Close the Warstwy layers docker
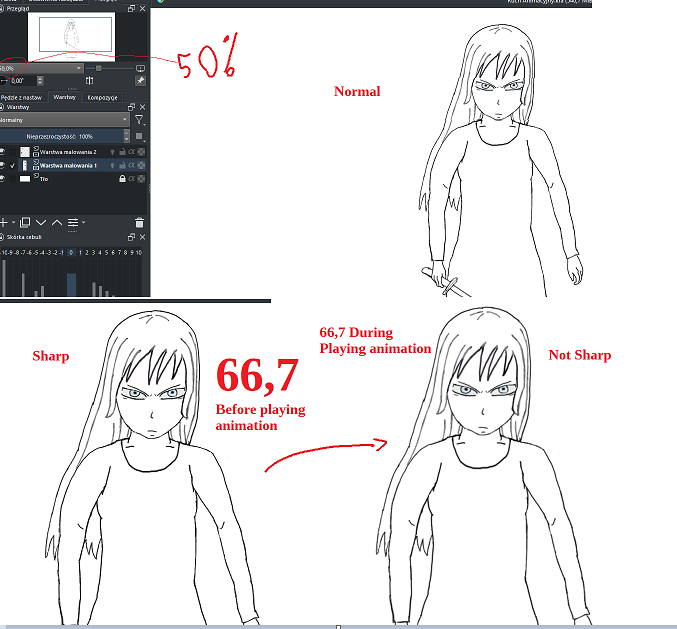 pyautogui.click(x=142, y=107)
